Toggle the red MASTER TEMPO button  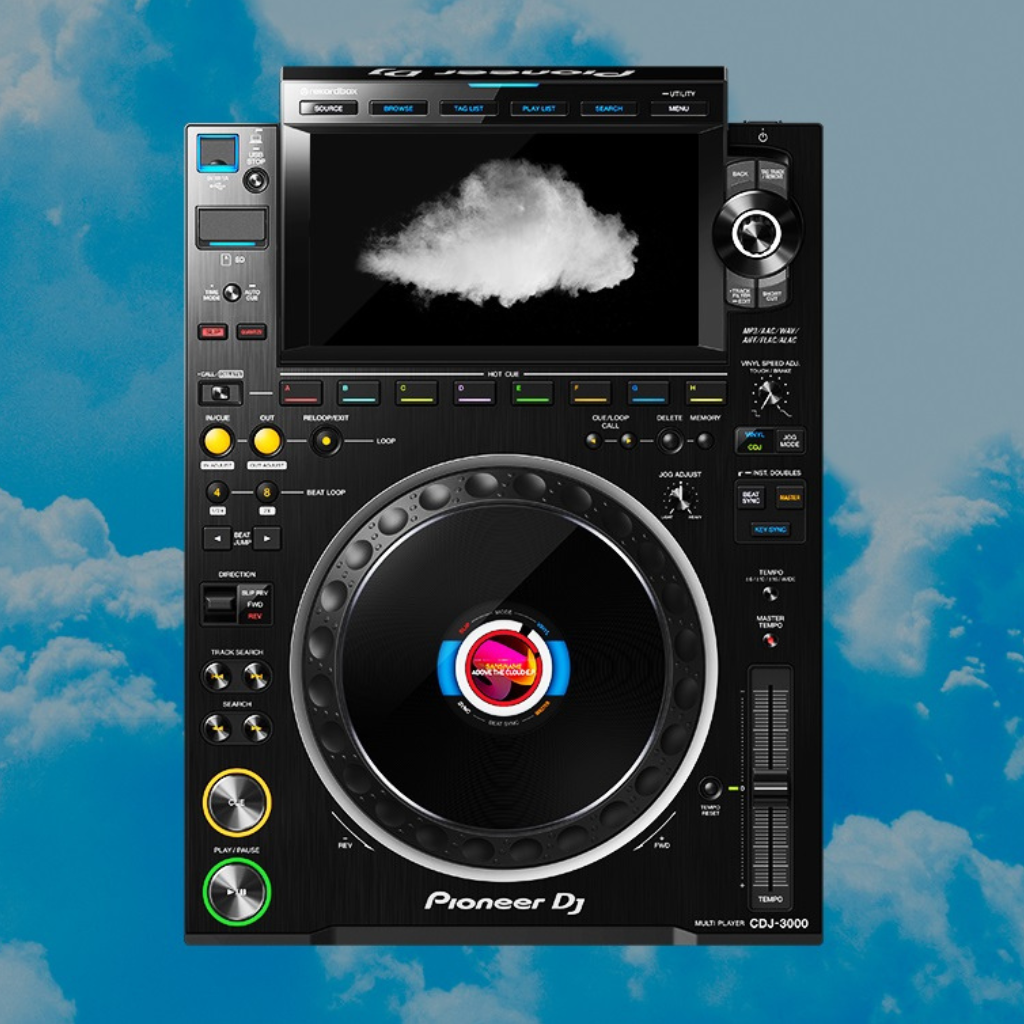click(771, 641)
